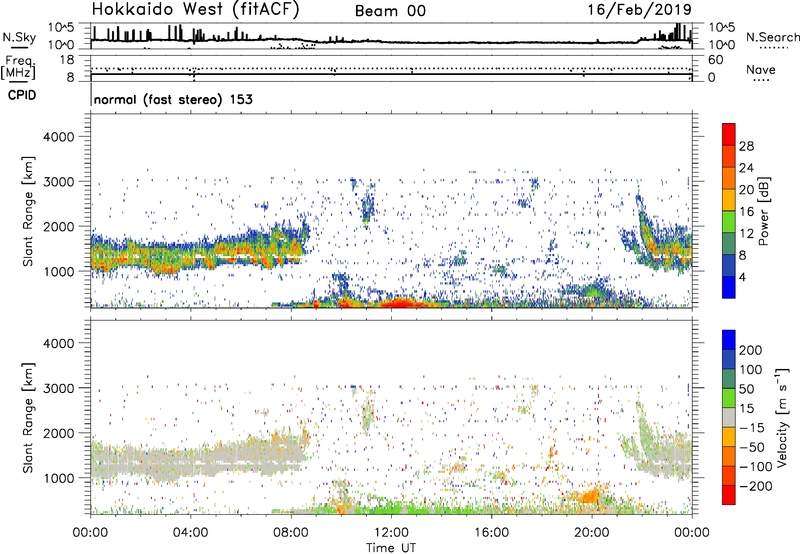Click the "16:00" time tick label
Screen dimensions: 800x554
pos(491,533)
